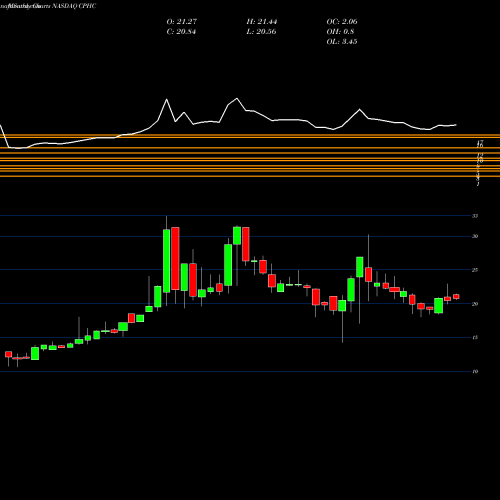Click the 20 price axis label
The width and height of the screenshot is (500, 500).
(475, 304)
